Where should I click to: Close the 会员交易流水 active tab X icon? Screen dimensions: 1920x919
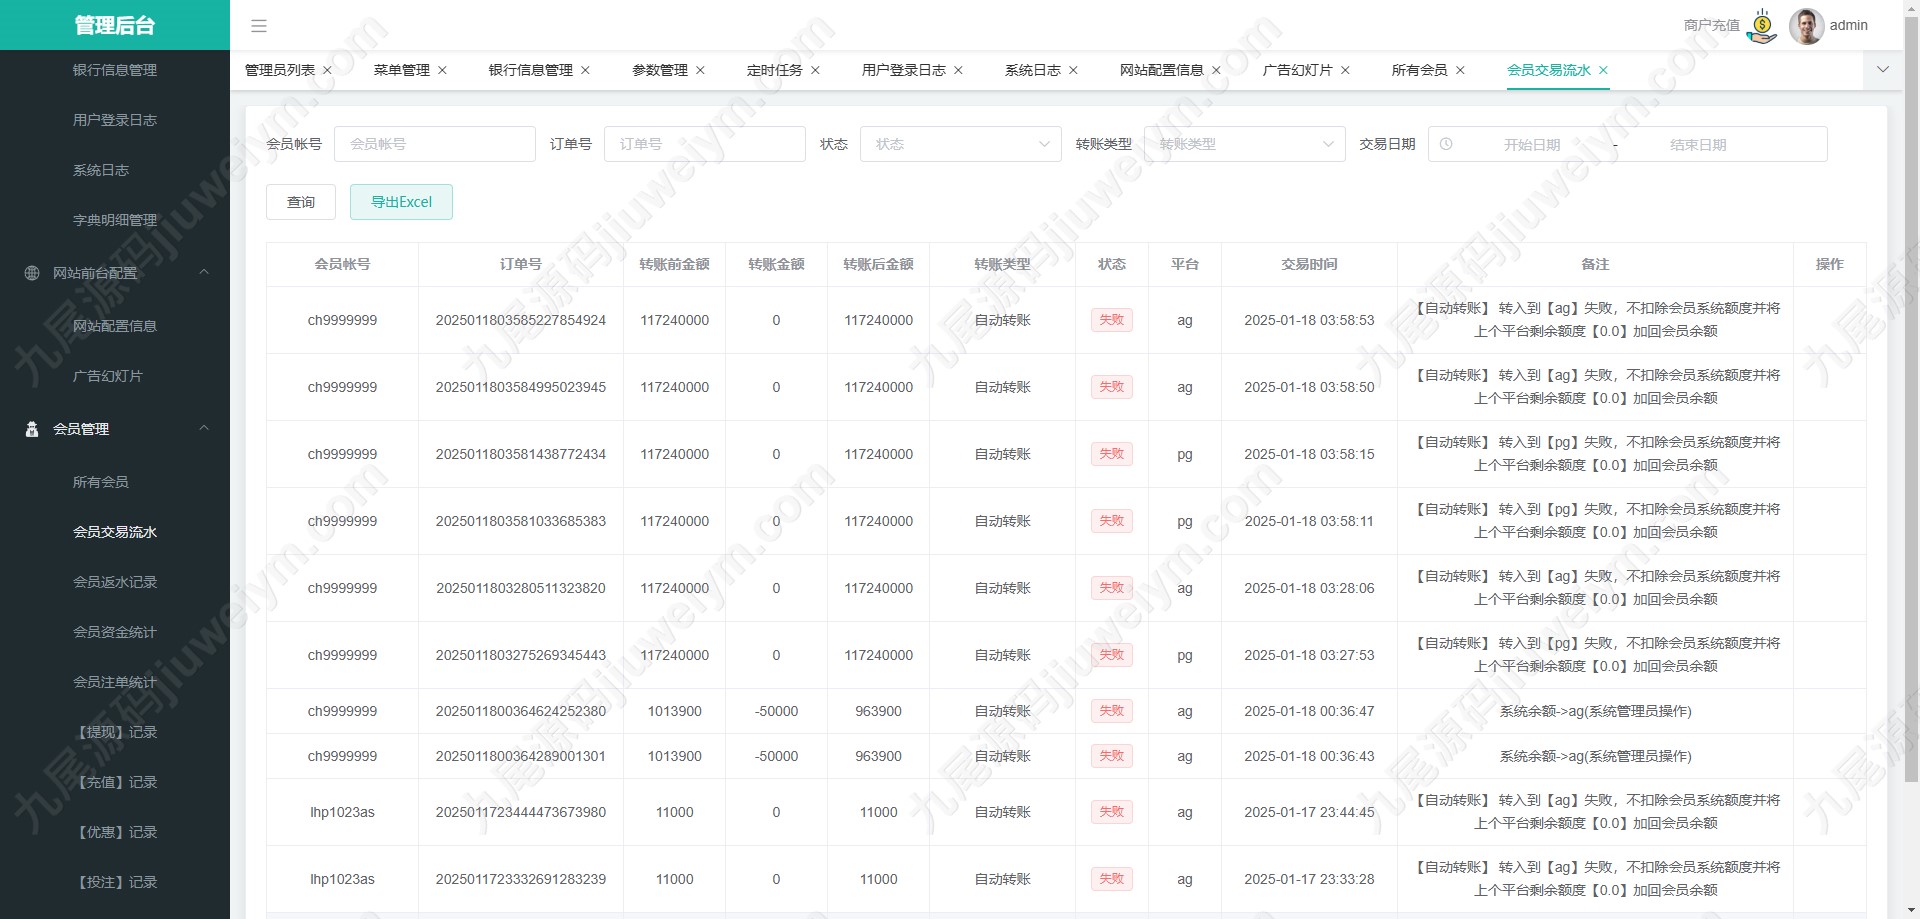point(1603,70)
